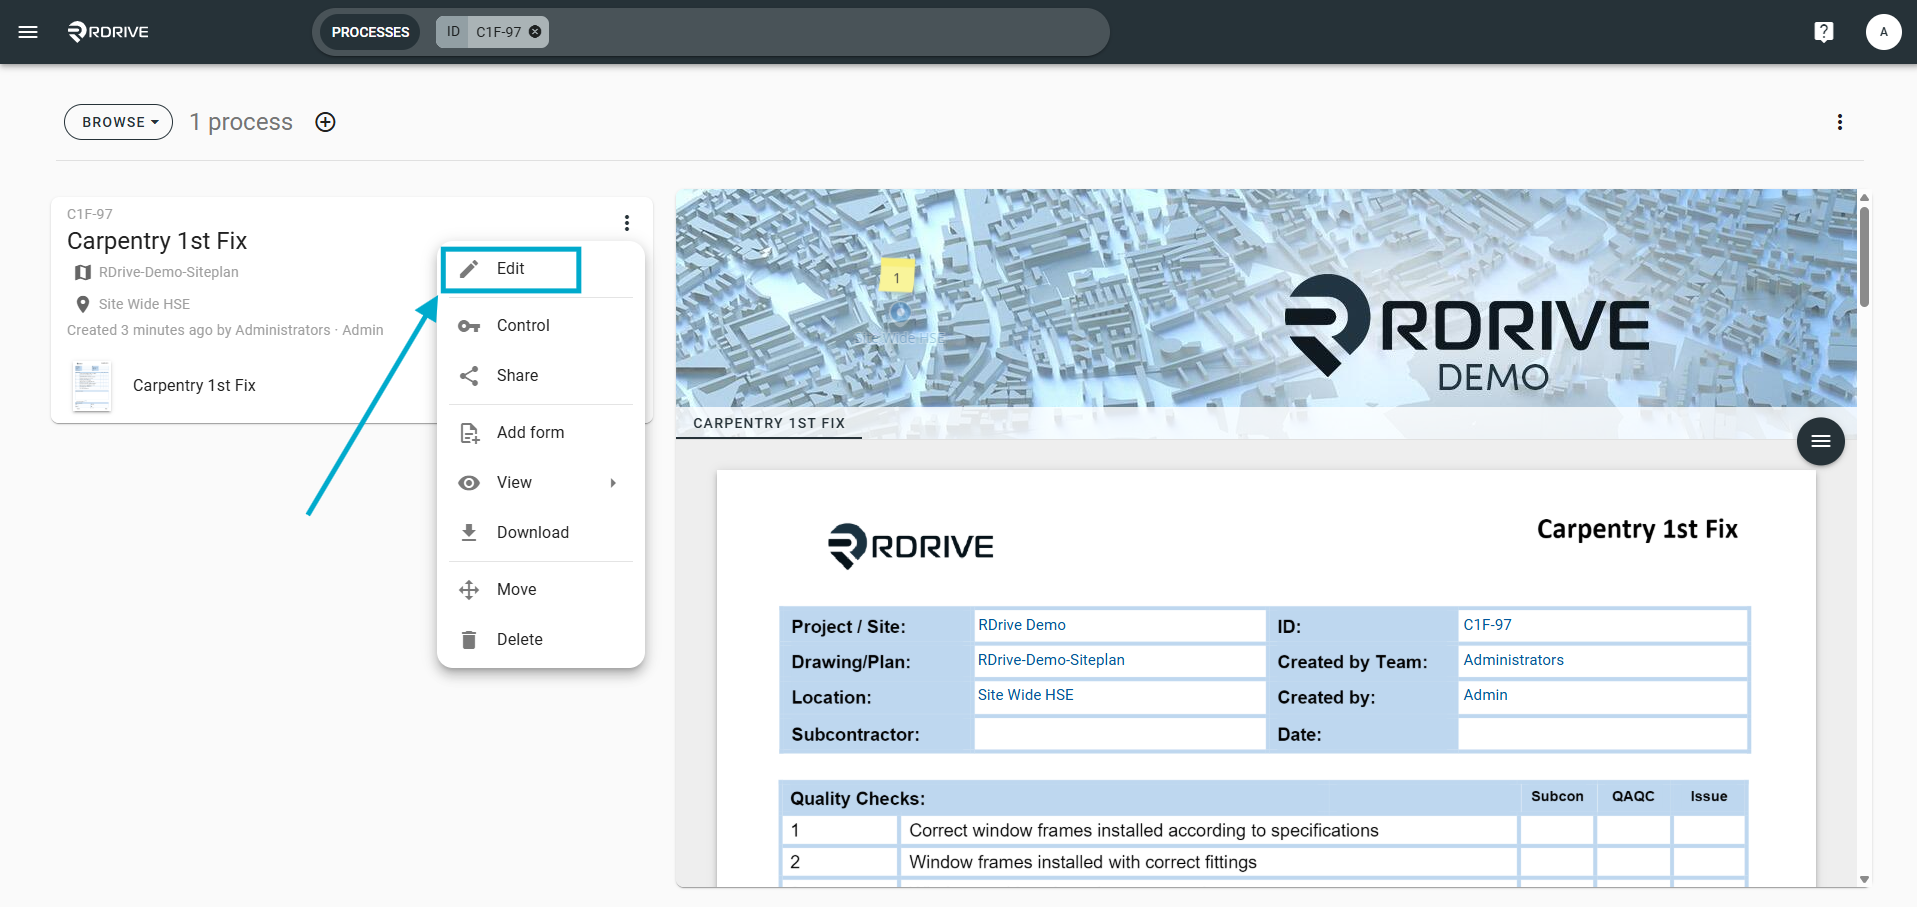The image size is (1917, 907).
Task: Click the Carpentry 1st Fix card title
Action: 157,241
